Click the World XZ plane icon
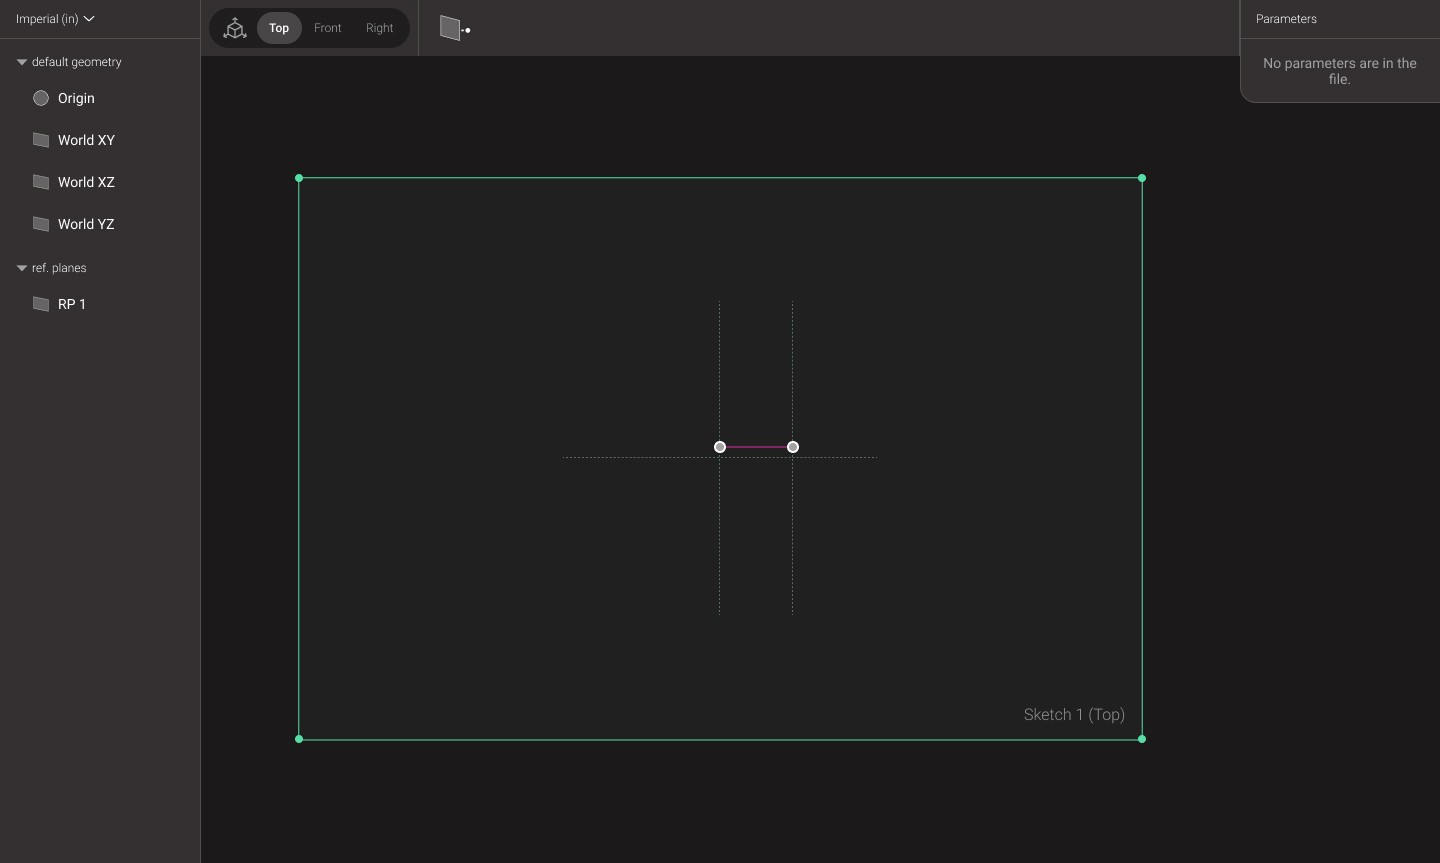Viewport: 1440px width, 863px height. click(41, 182)
